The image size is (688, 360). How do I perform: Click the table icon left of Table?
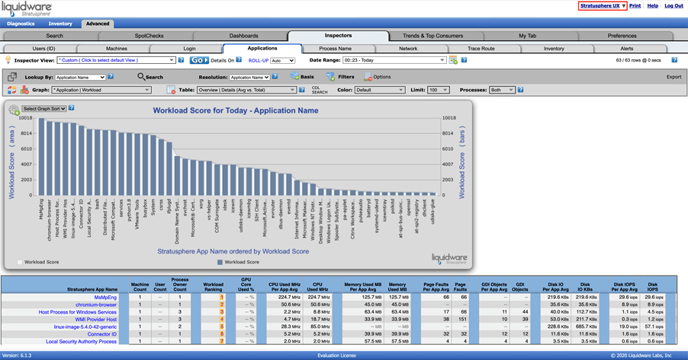pos(171,90)
